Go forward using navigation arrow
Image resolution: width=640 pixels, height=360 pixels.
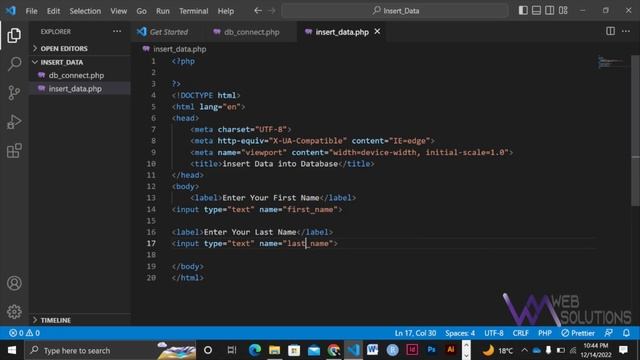tap(272, 11)
